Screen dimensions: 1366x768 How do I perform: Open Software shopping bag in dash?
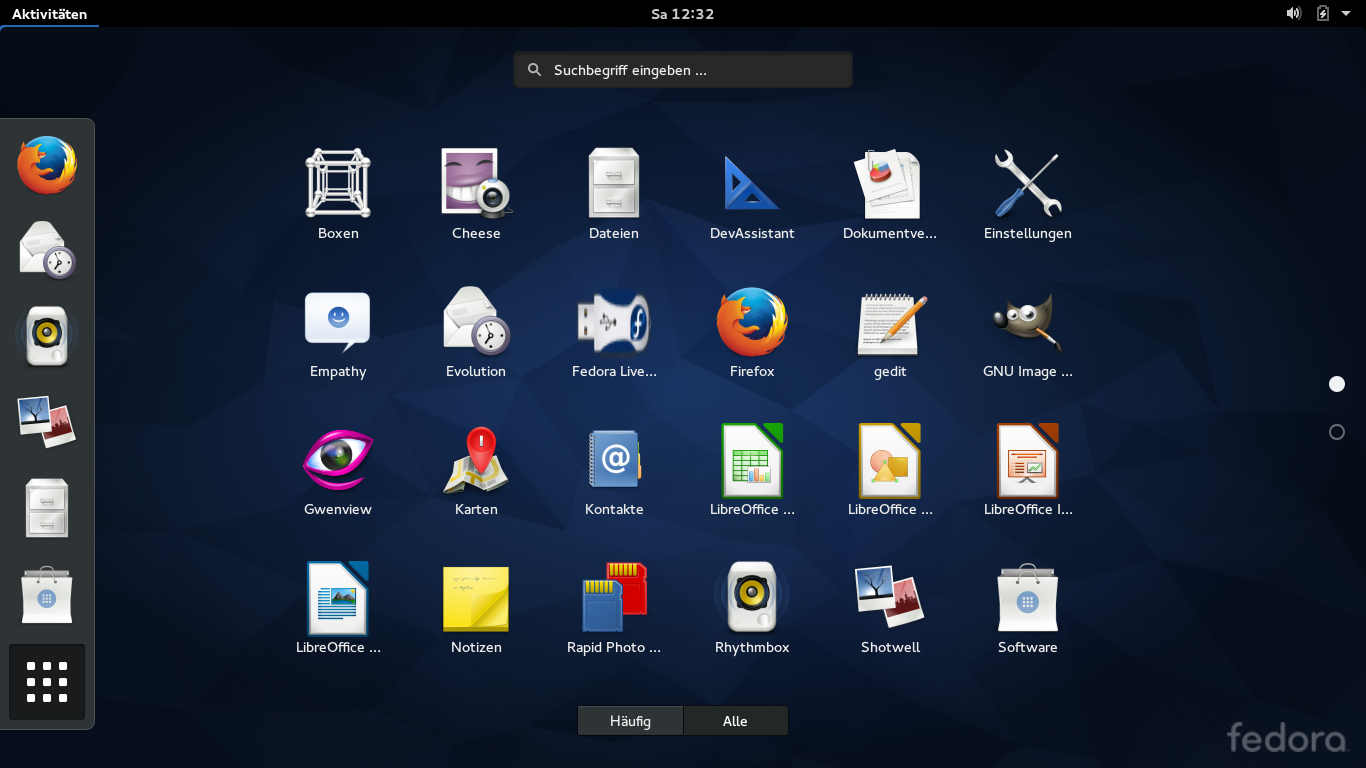pos(47,595)
